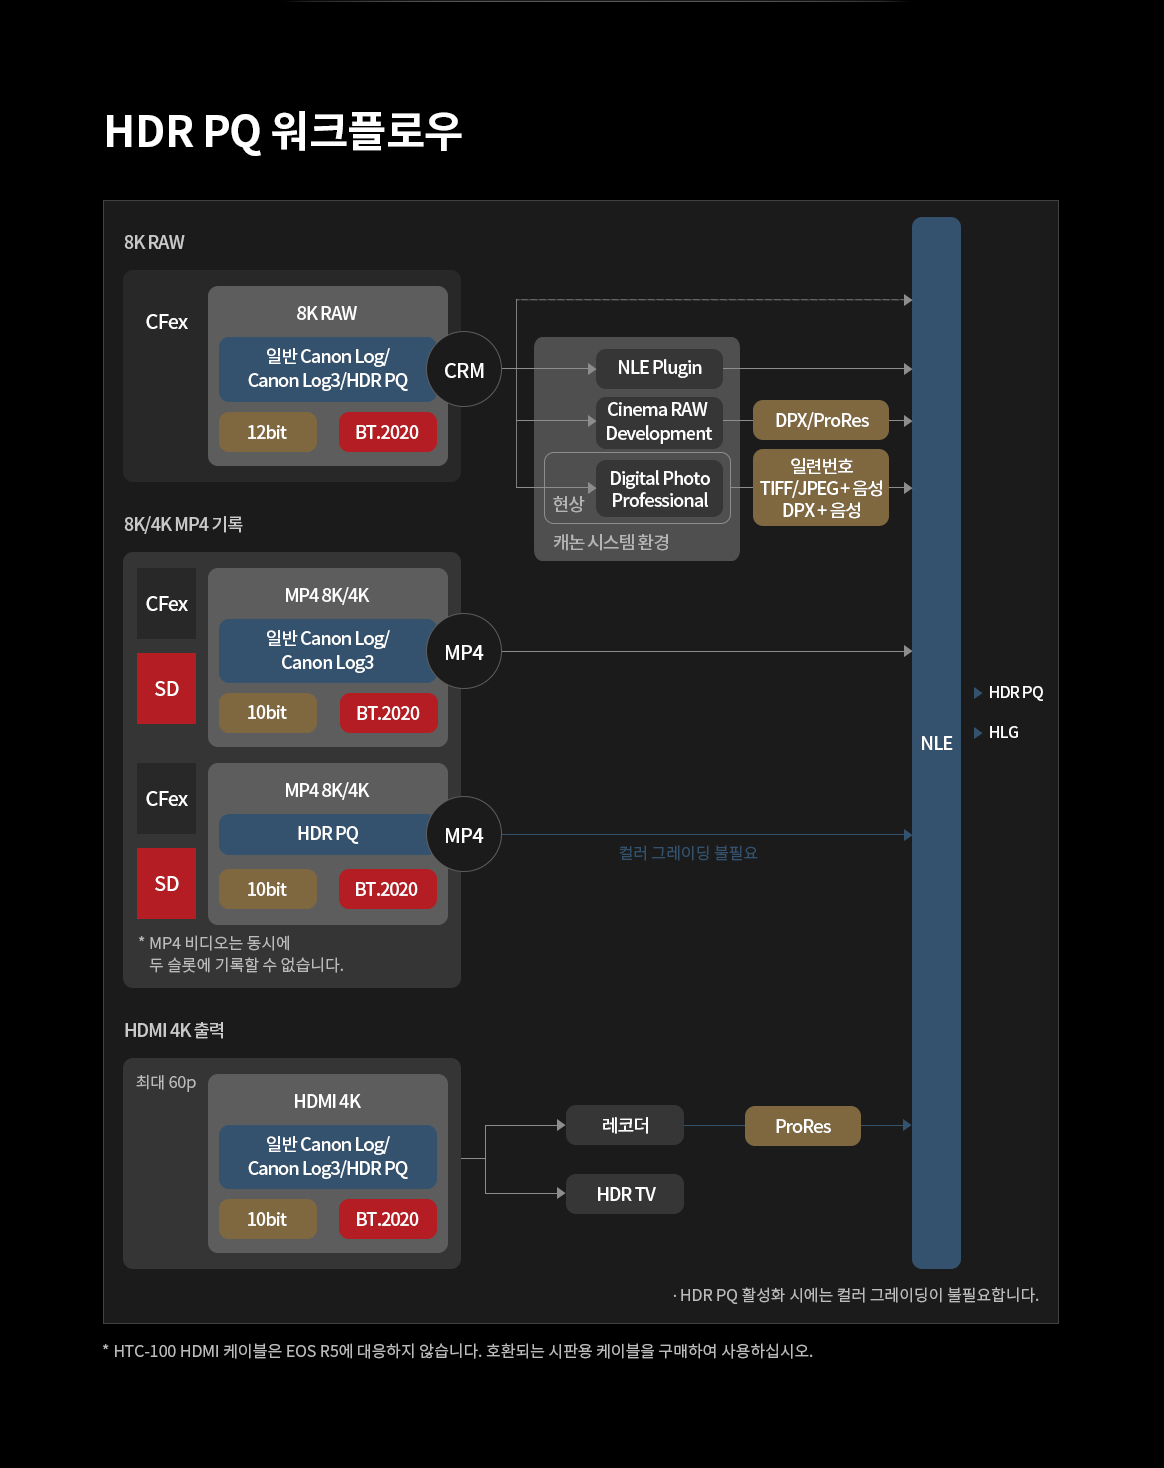
Task: Click the MP4 circle beside the Canon Log3 card
Action: point(464,652)
